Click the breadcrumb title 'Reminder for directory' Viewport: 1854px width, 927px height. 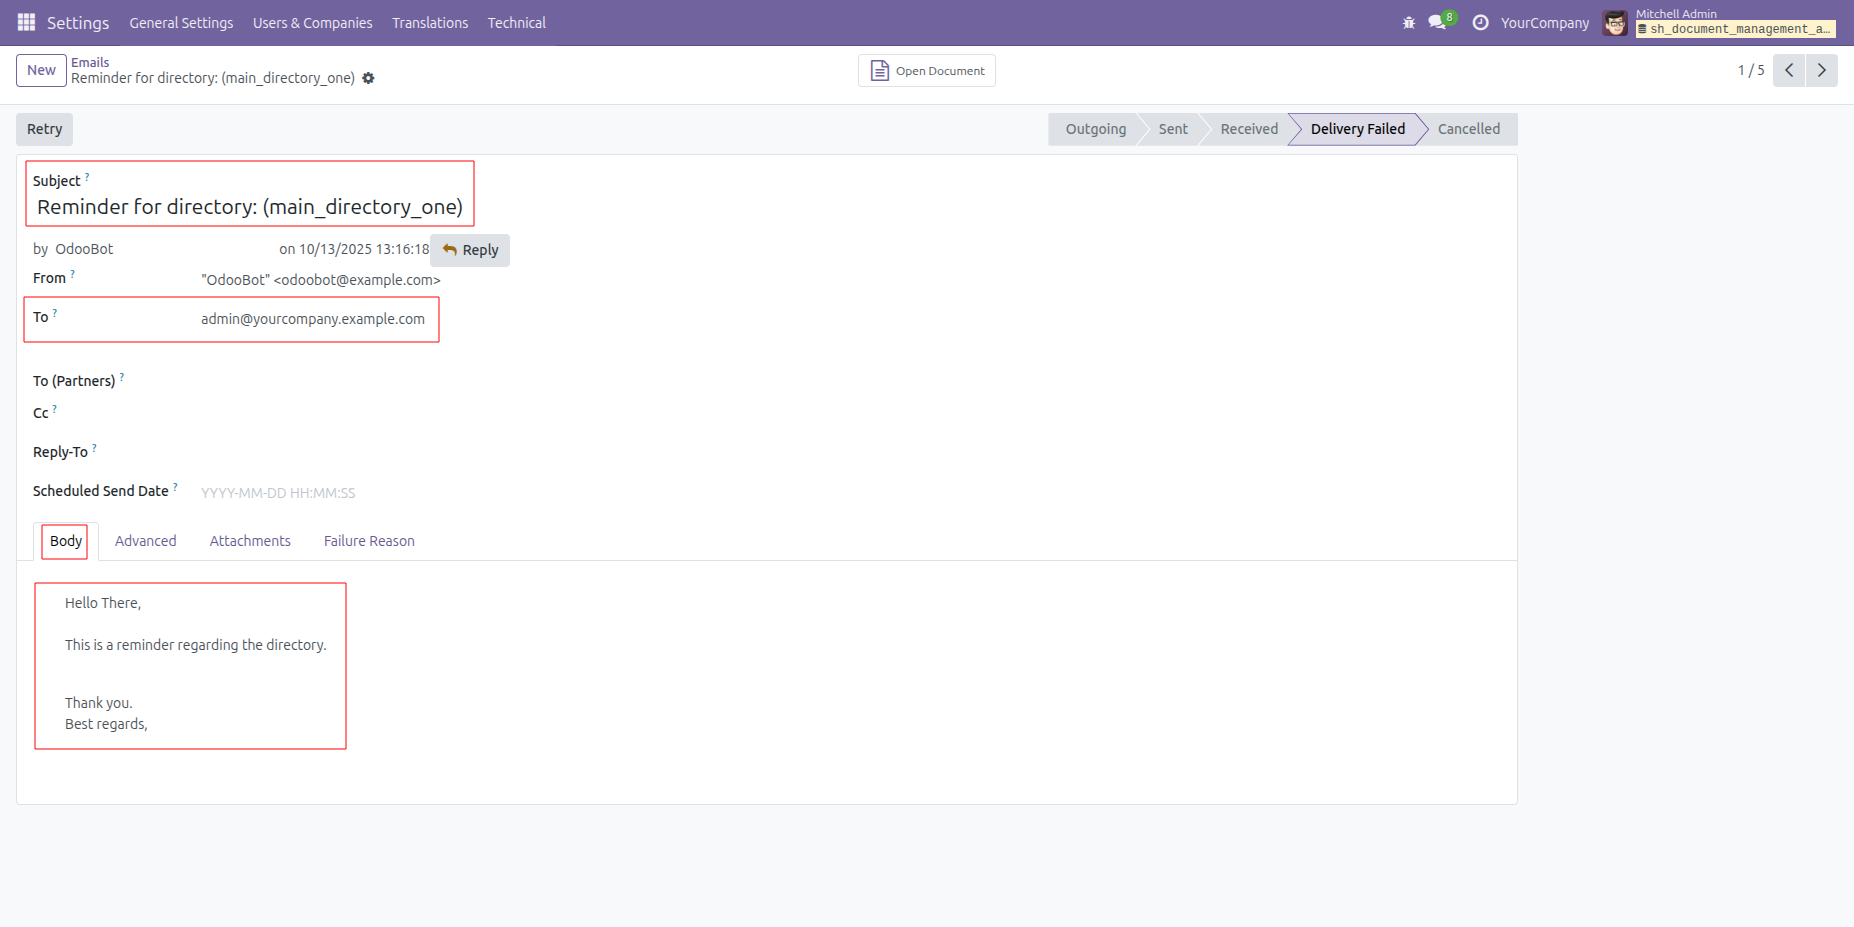(213, 78)
